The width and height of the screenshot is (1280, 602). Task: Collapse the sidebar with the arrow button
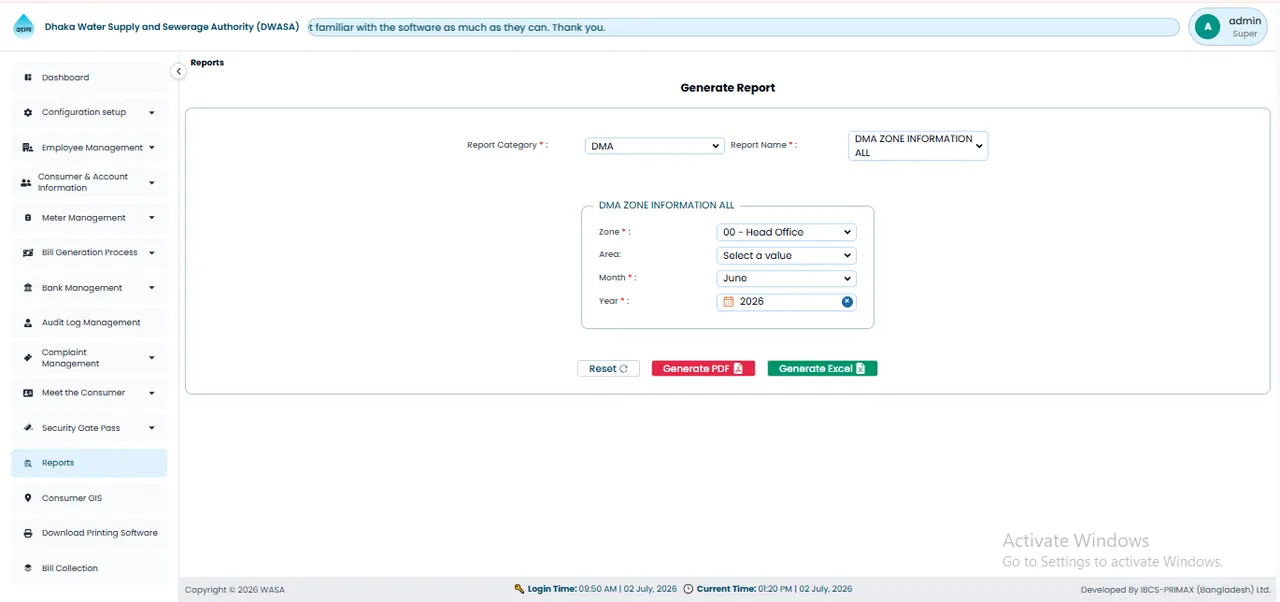(178, 71)
